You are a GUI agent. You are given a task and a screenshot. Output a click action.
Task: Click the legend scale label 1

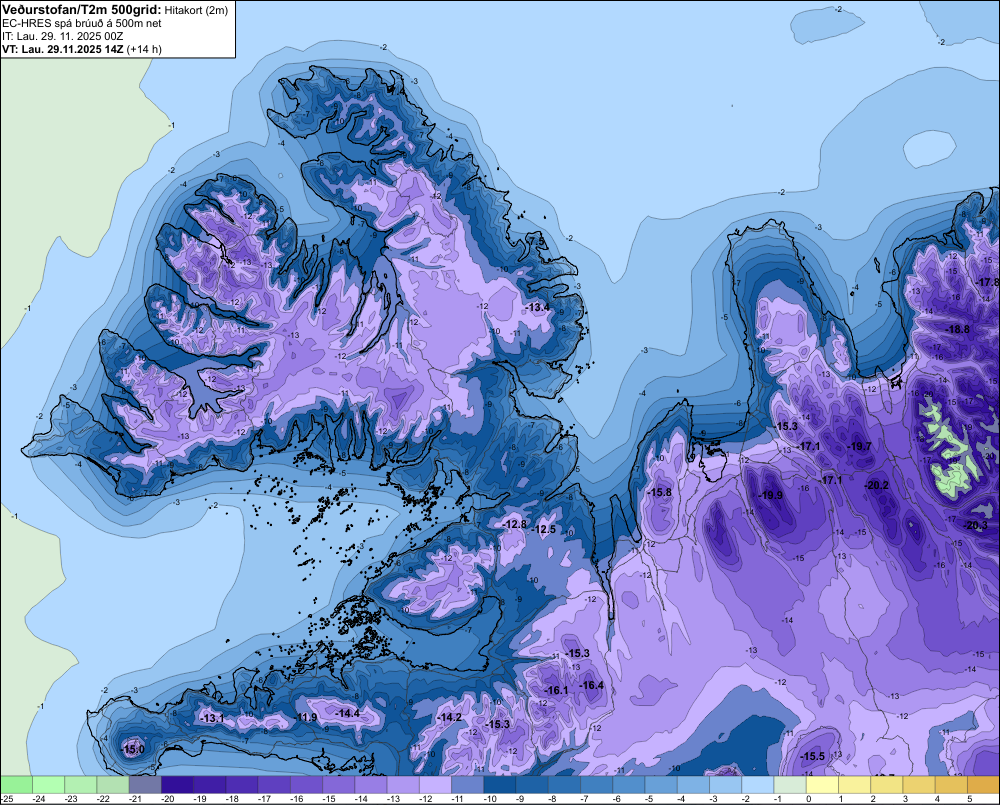click(841, 799)
